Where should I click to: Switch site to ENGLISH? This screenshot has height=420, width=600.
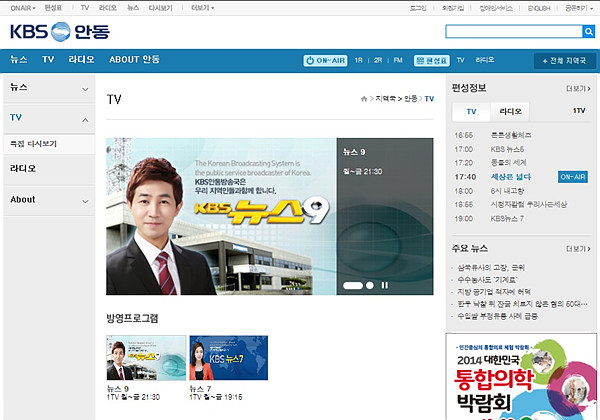[539, 8]
